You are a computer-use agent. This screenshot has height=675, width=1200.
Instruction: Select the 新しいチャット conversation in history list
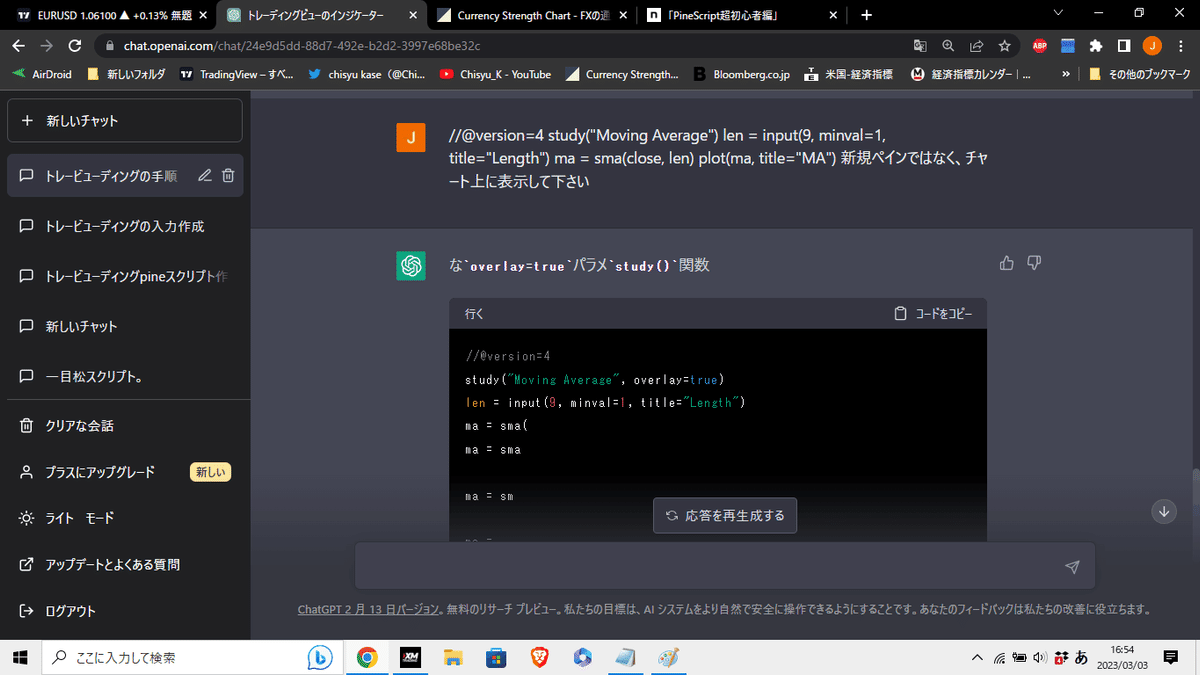(124, 327)
